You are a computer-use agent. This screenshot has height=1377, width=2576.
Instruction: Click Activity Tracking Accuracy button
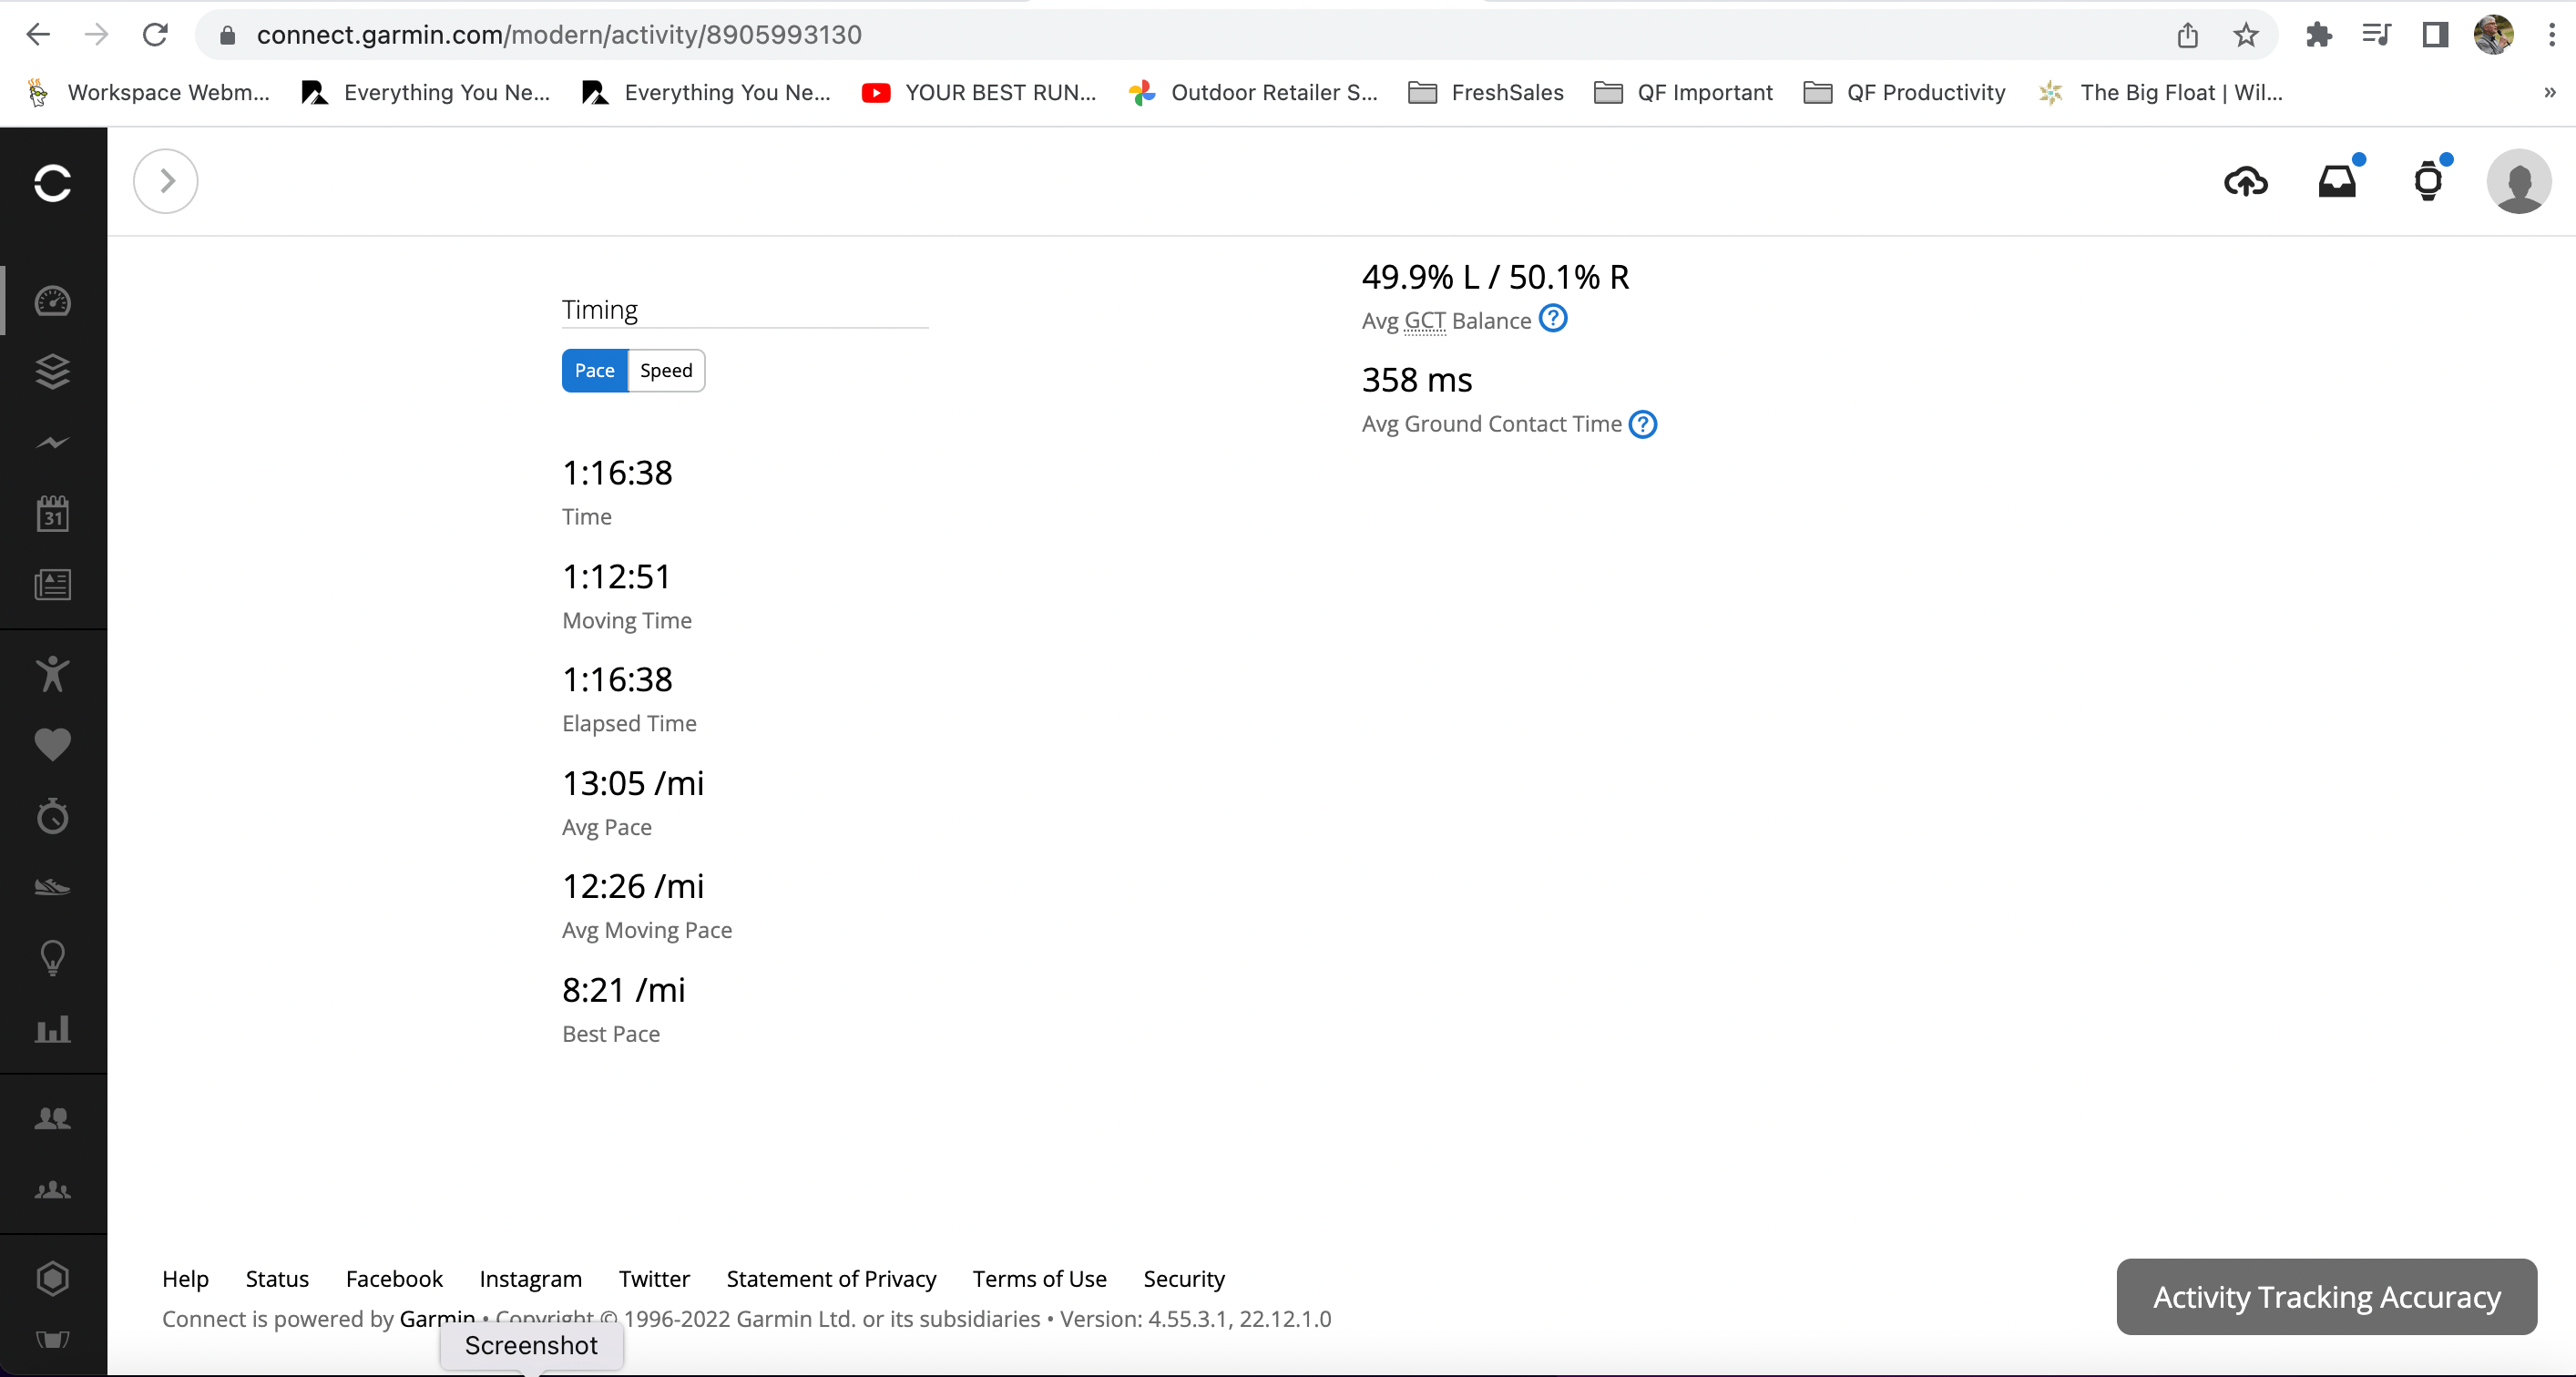(2326, 1297)
